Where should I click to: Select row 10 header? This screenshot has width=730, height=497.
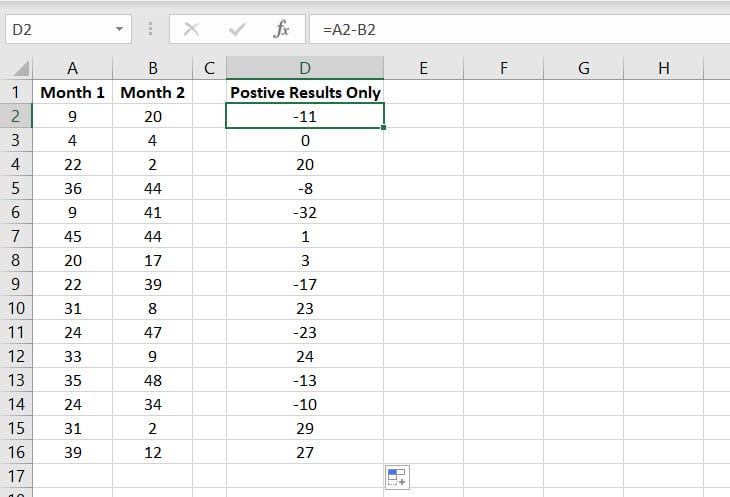click(16, 308)
